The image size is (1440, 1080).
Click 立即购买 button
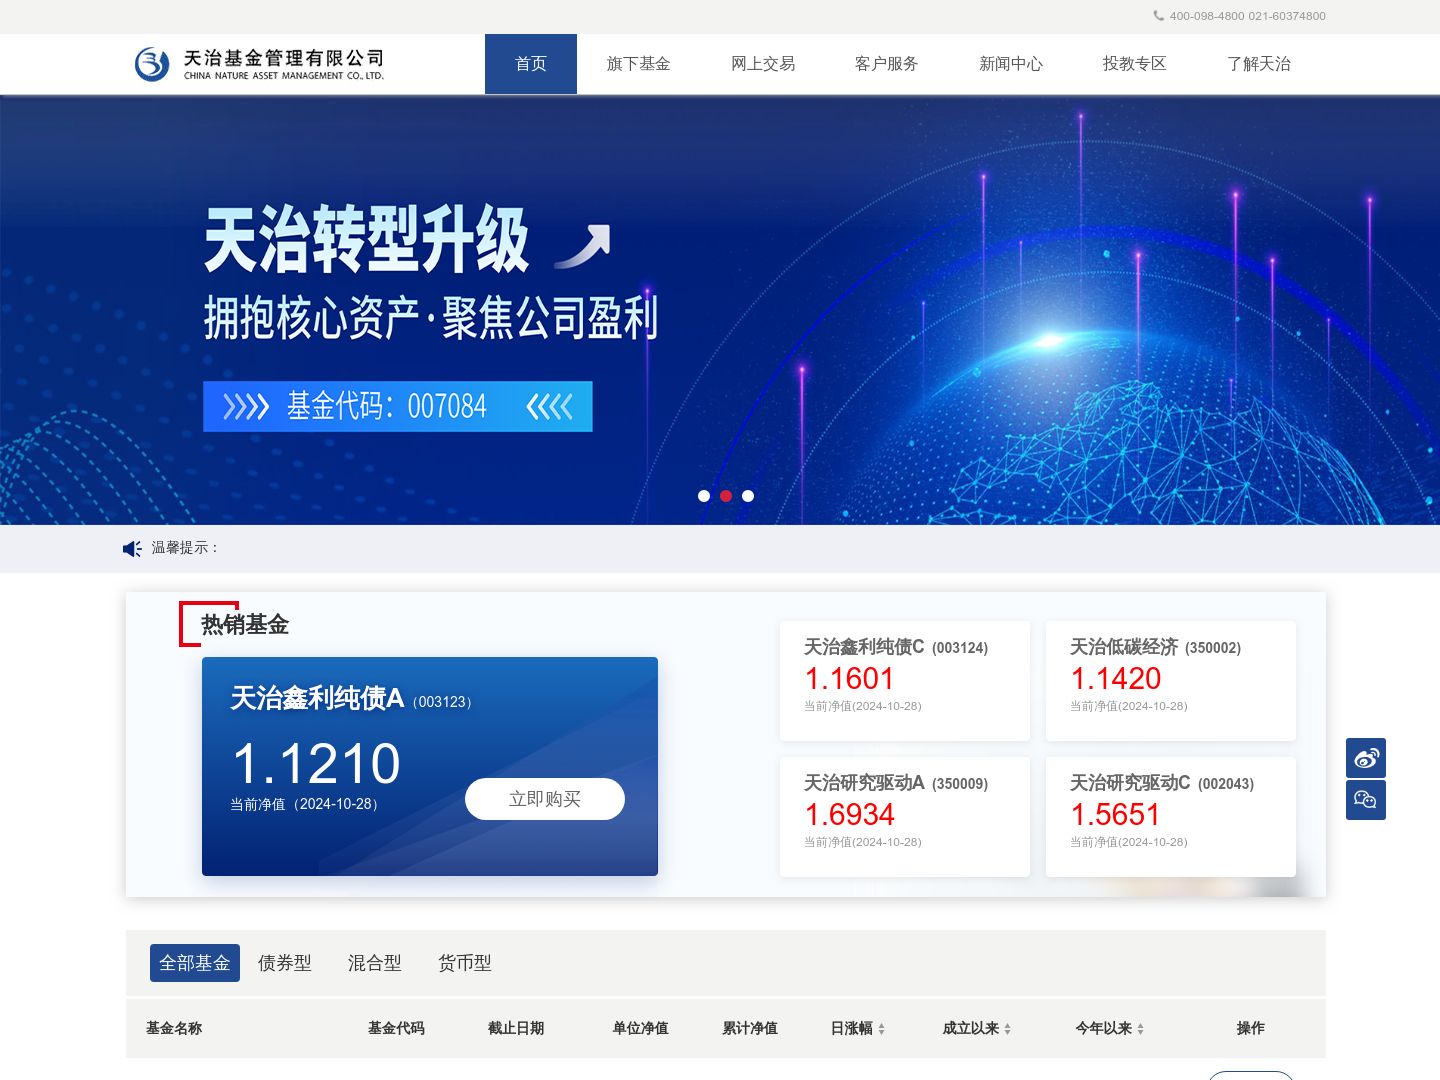545,799
